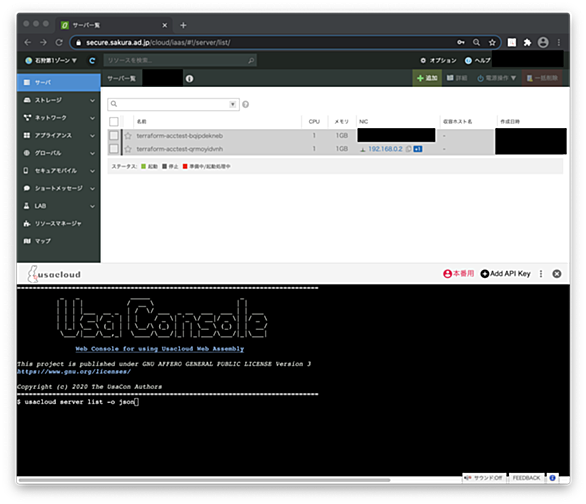Click the help icon beside the filter box
This screenshot has height=504, width=586.
[246, 104]
